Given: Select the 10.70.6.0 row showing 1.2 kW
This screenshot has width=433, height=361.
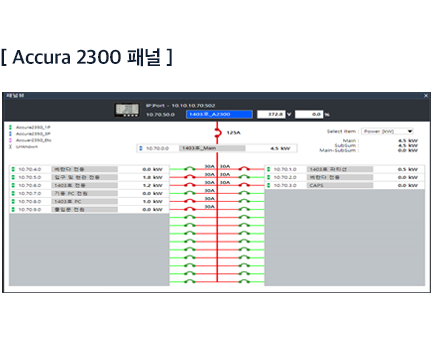Looking at the screenshot, I should click(89, 185).
